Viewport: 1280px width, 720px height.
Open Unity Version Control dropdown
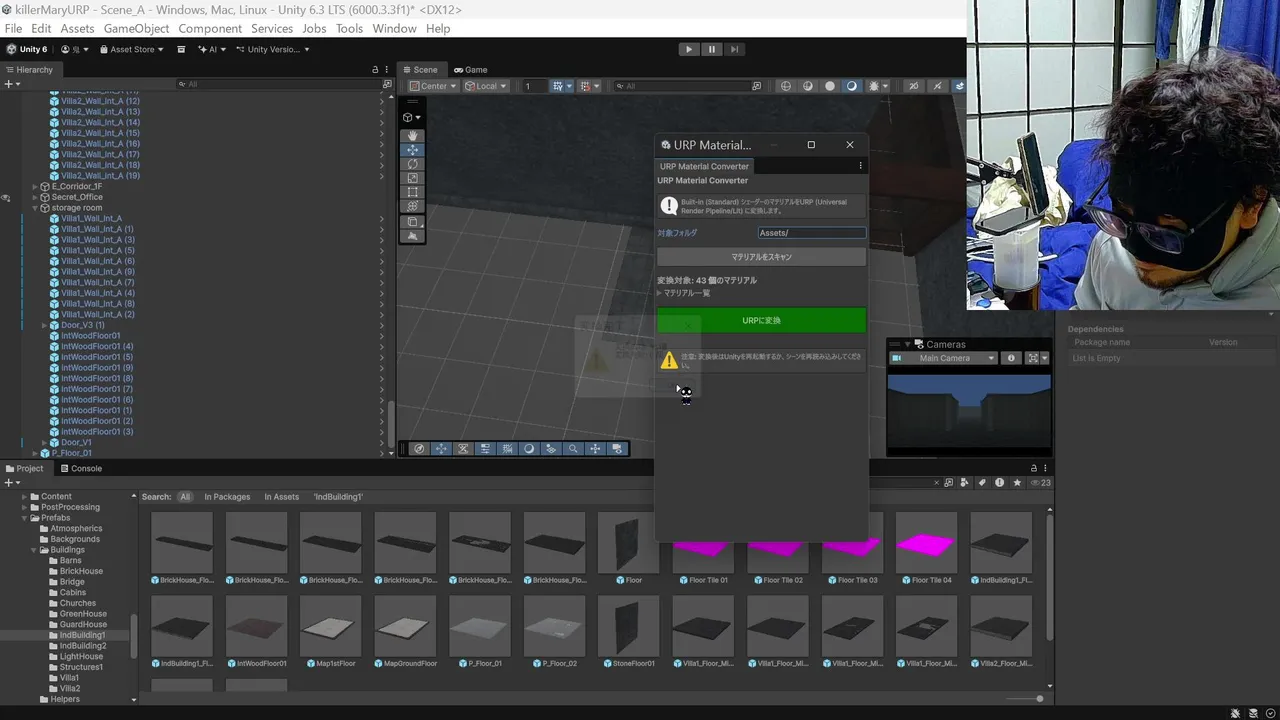click(x=272, y=49)
